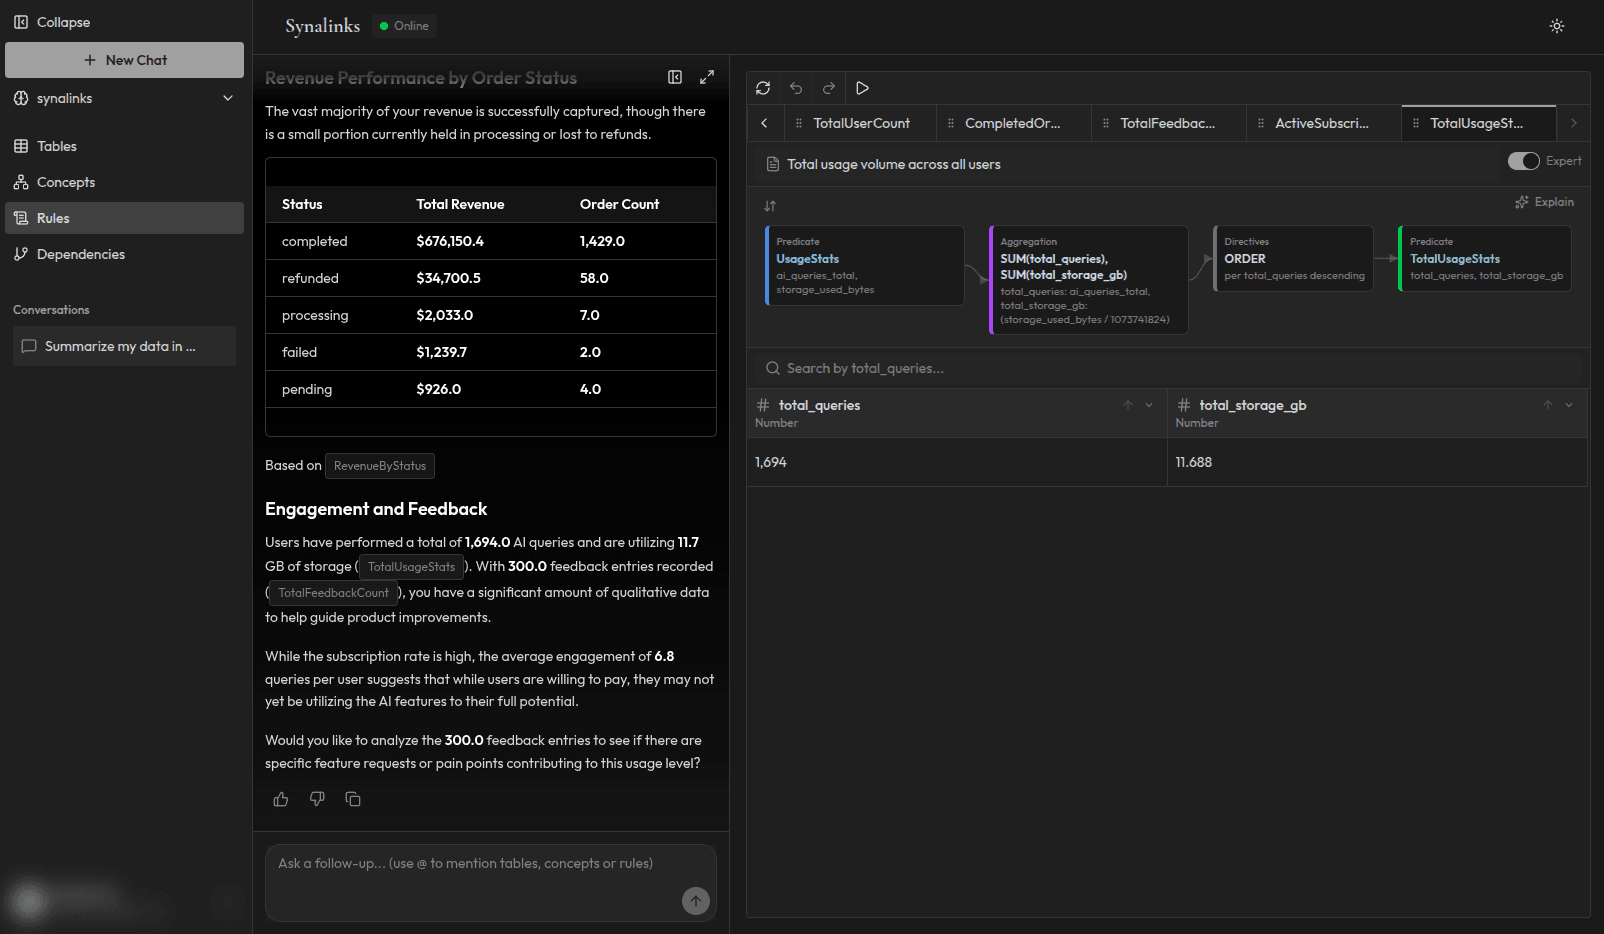Toggle ascending sort on total_queries
The image size is (1604, 934).
tap(1127, 405)
